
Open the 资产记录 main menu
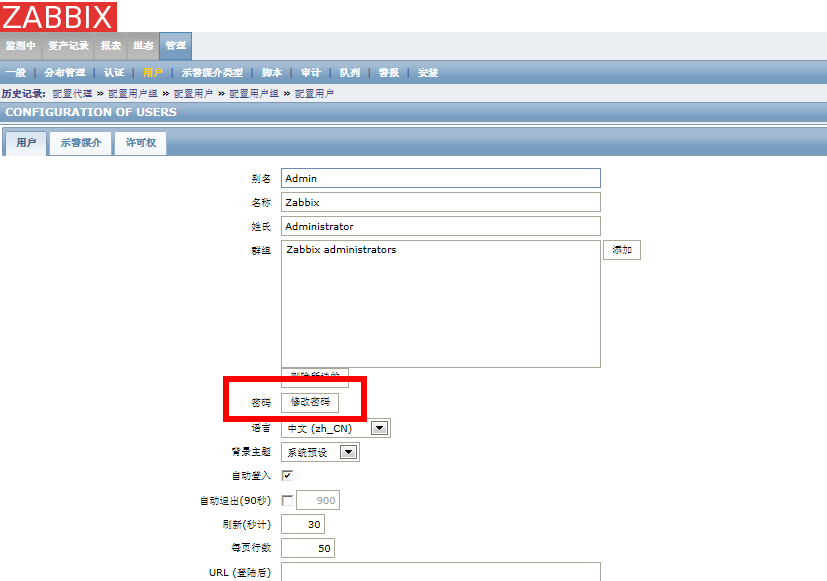[68, 46]
